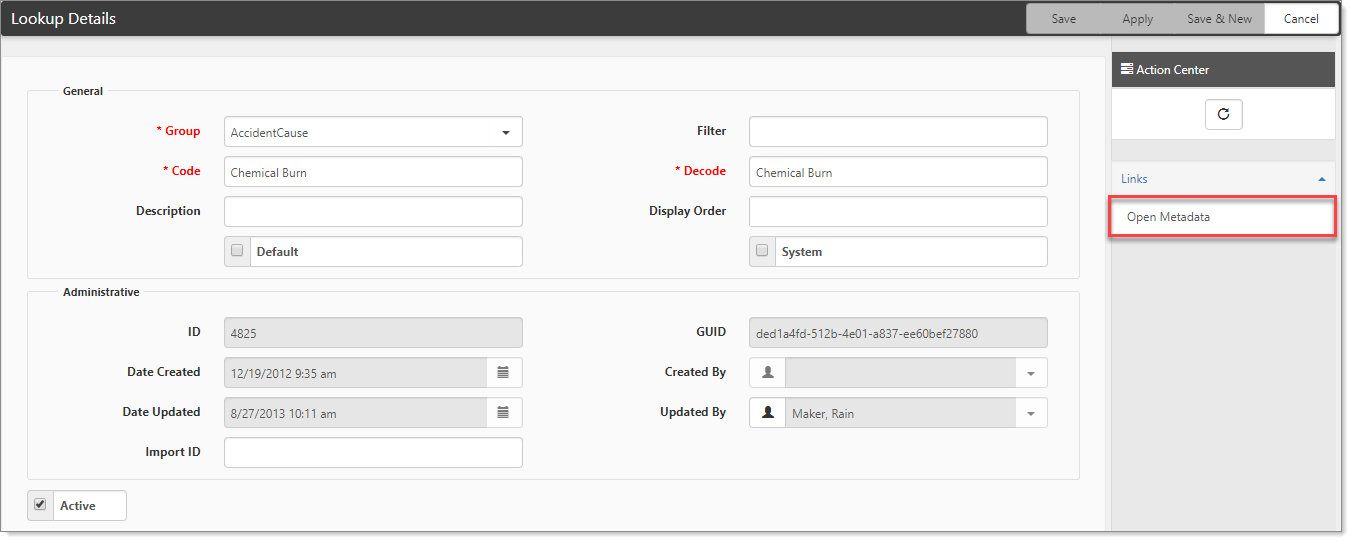Image resolution: width=1352 pixels, height=542 pixels.
Task: Click the Action Center heading text
Action: point(1172,70)
